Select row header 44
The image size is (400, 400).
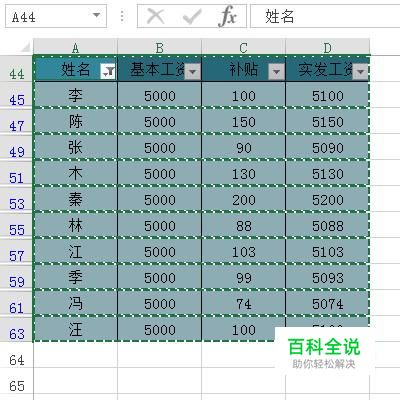click(x=17, y=69)
